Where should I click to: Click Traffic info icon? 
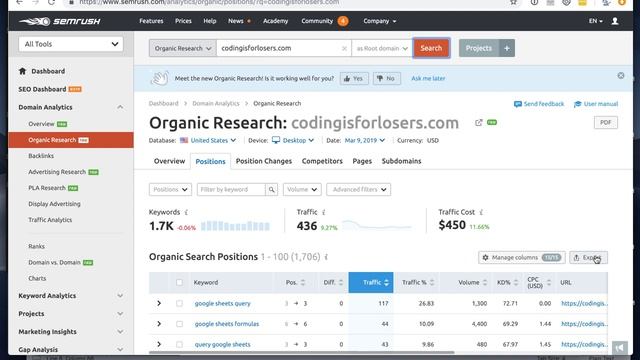coord(324,212)
